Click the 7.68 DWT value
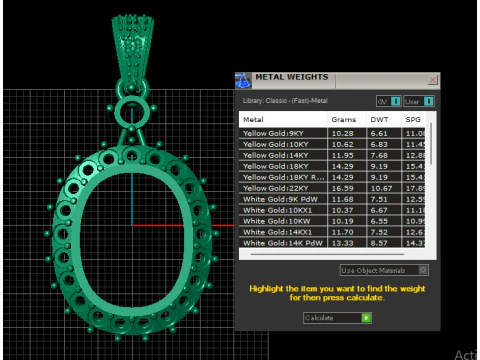 (379, 155)
